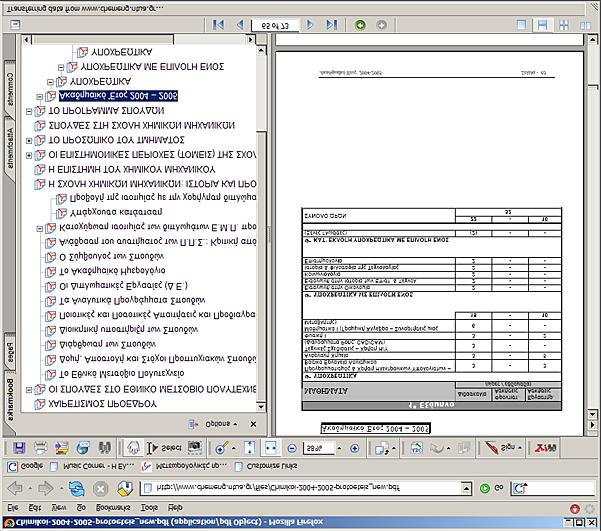Go to the Firefox Home page
Screen dimensions: 601x531
coord(125,488)
